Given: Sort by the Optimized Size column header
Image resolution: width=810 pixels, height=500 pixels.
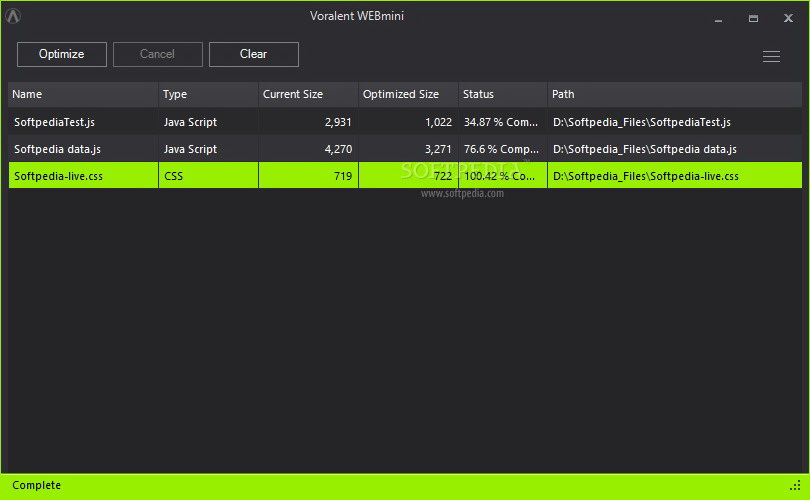Looking at the screenshot, I should 408,94.
